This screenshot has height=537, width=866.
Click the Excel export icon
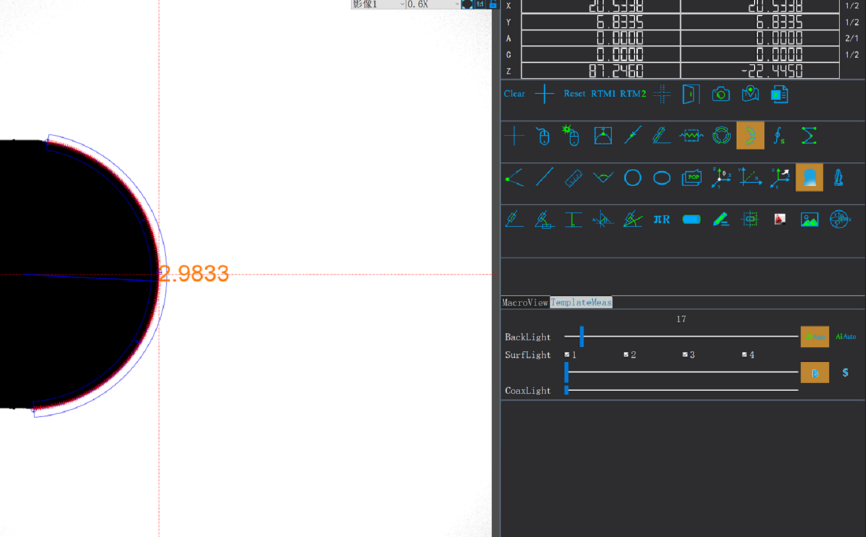[780, 94]
